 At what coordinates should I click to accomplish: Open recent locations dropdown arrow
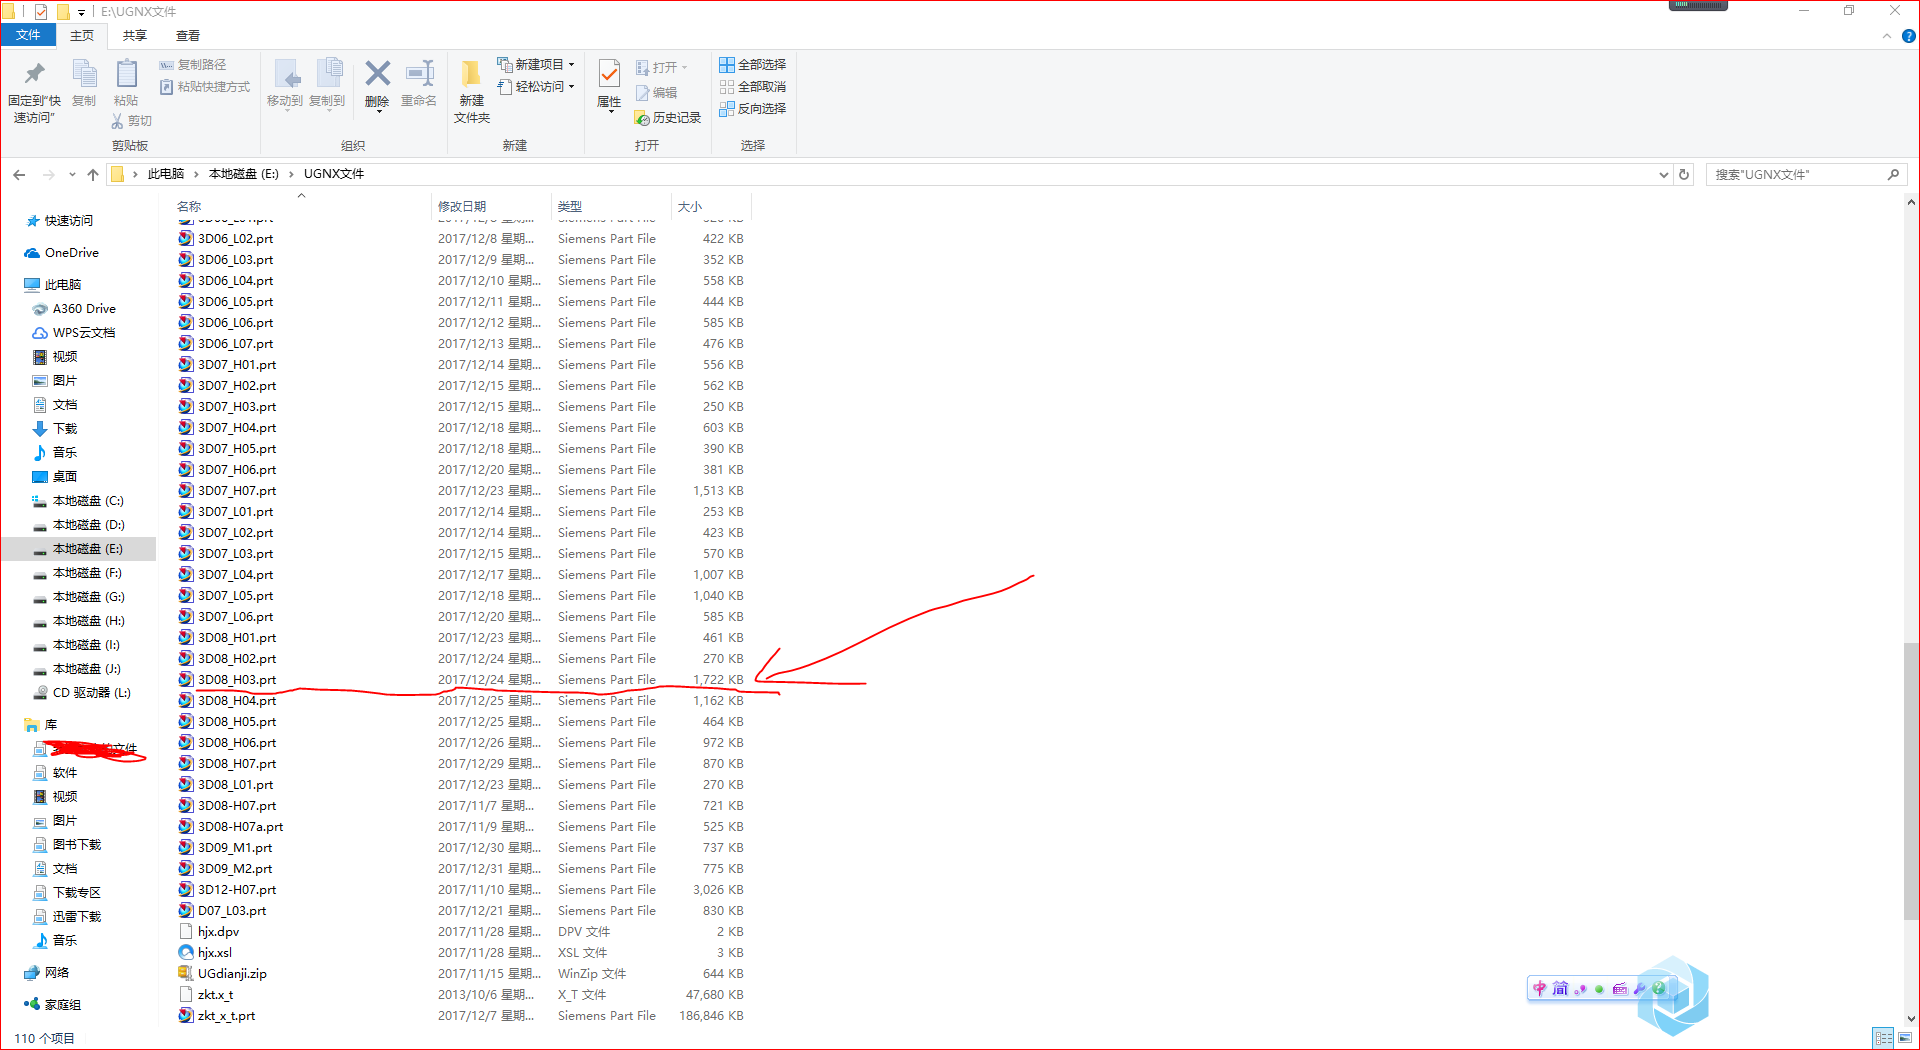click(x=72, y=174)
